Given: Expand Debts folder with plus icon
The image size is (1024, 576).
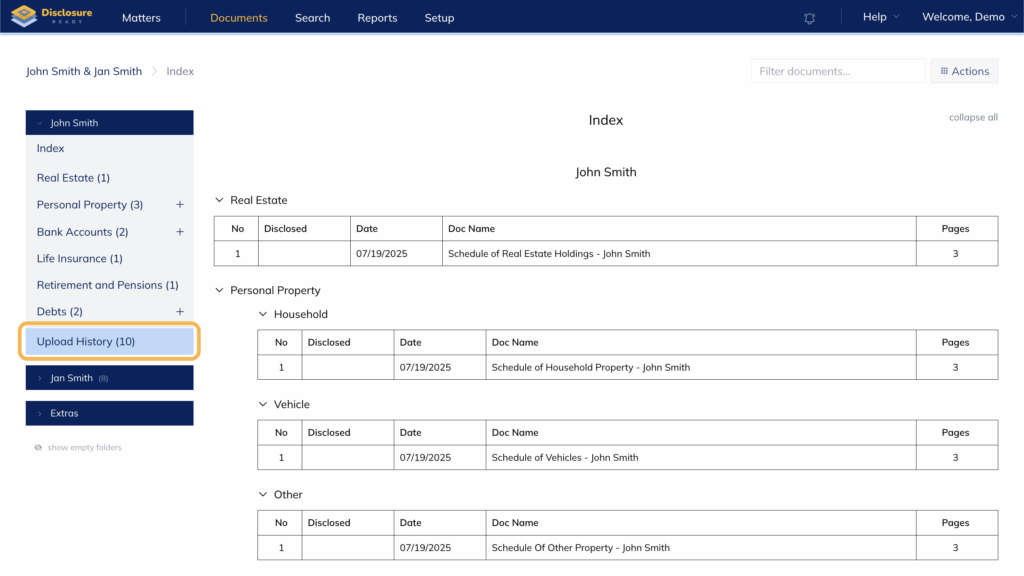Looking at the screenshot, I should pos(180,312).
